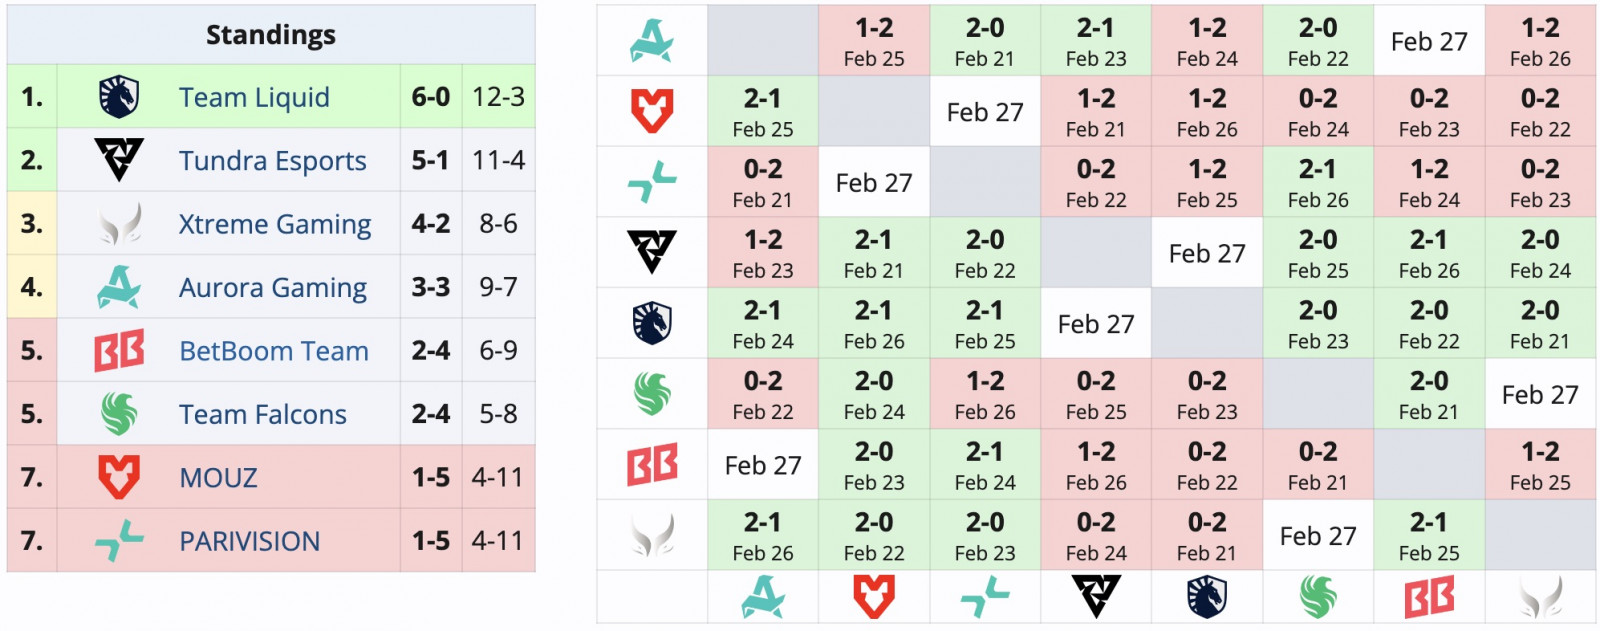Go to the PARIVISION team link
1600x631 pixels.
point(250,541)
